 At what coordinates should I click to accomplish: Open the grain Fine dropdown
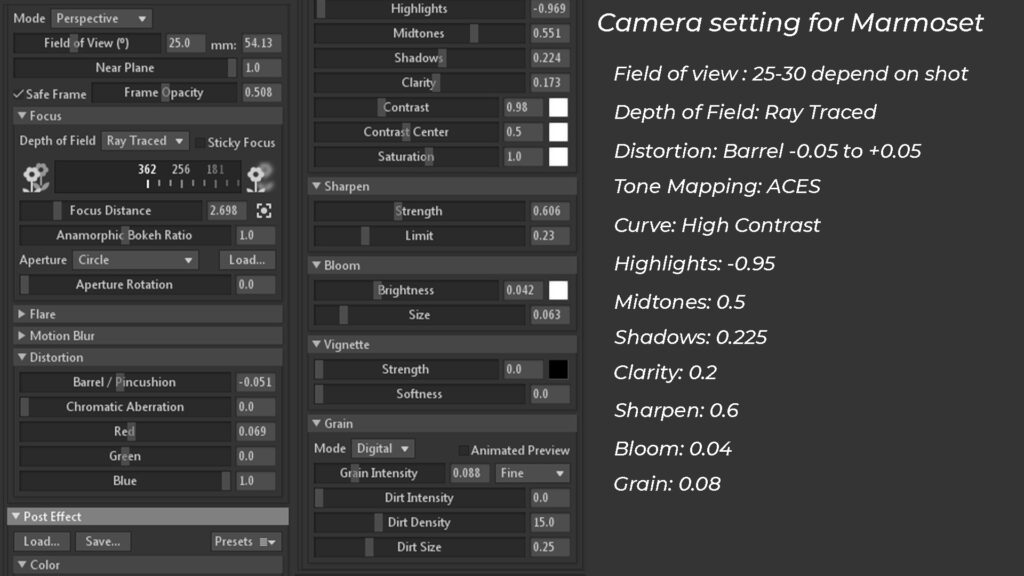click(x=532, y=473)
